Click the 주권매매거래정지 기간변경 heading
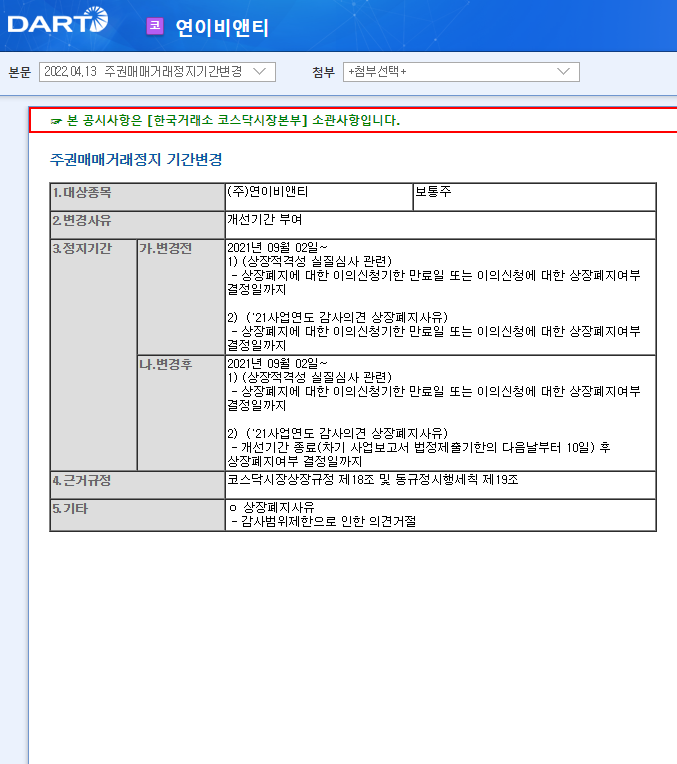Screen dimensions: 677x764 pyautogui.click(x=136, y=159)
